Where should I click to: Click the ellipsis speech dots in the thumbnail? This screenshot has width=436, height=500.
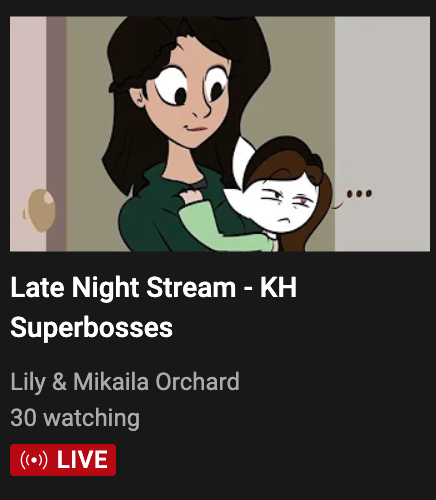pyautogui.click(x=359, y=193)
